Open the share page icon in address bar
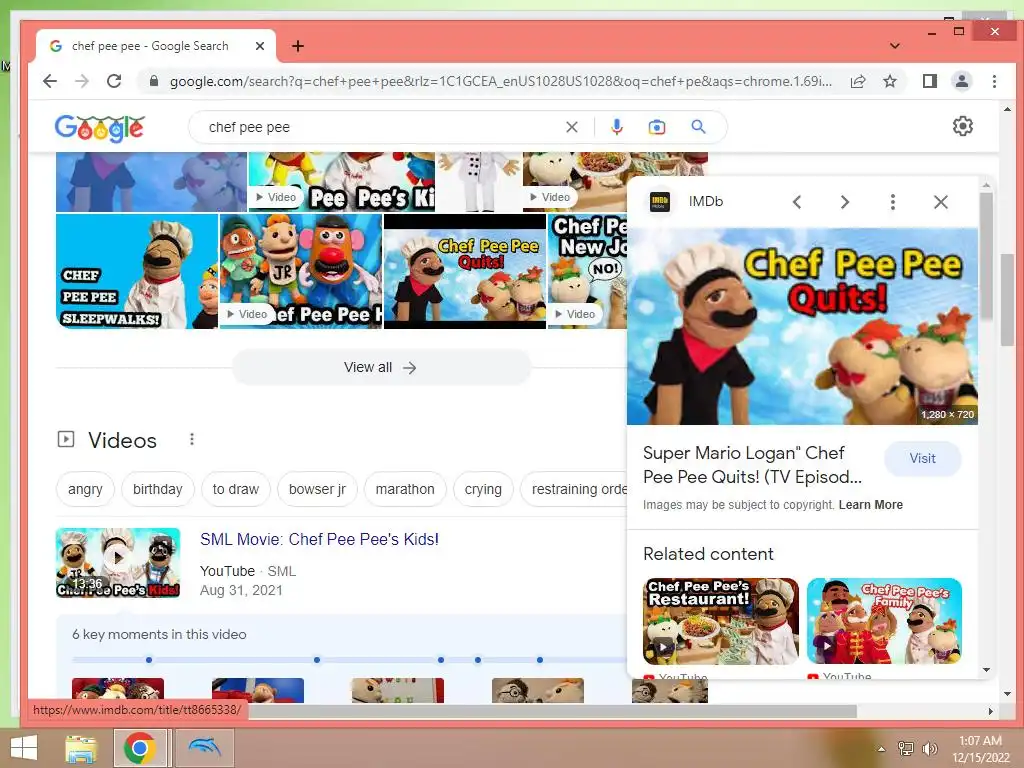 coord(858,81)
